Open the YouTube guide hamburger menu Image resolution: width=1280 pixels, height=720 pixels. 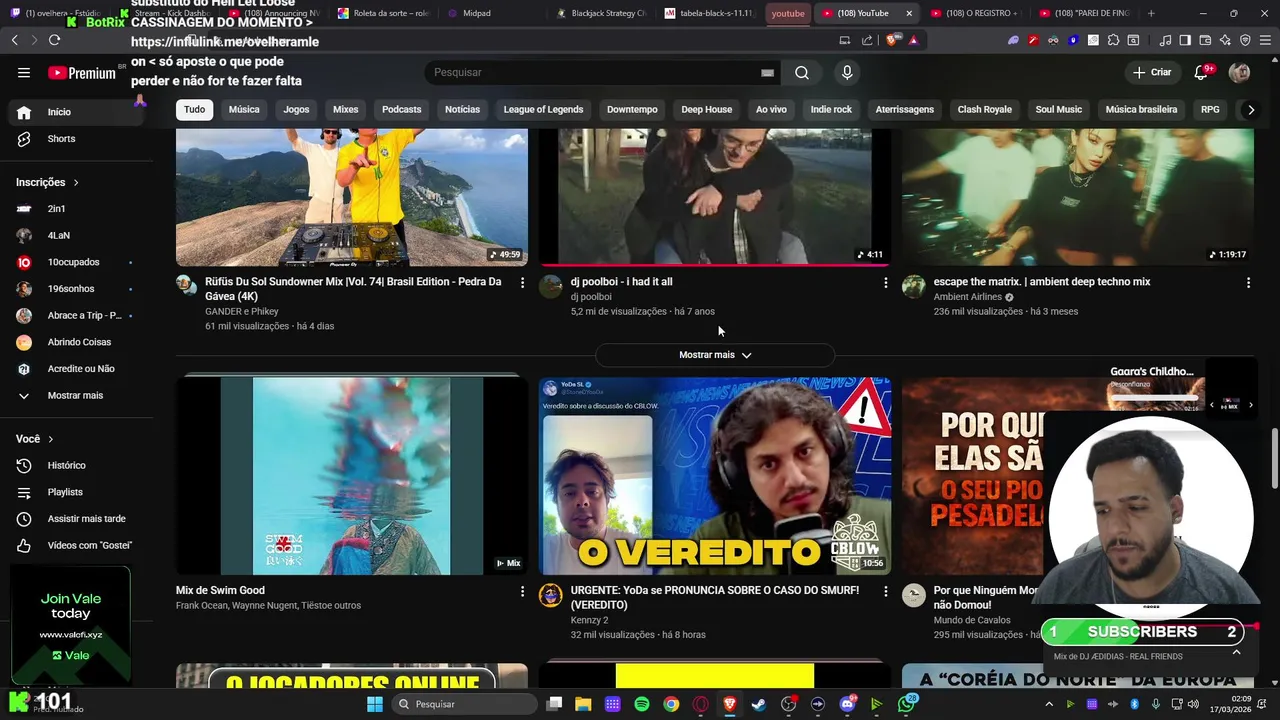24,72
